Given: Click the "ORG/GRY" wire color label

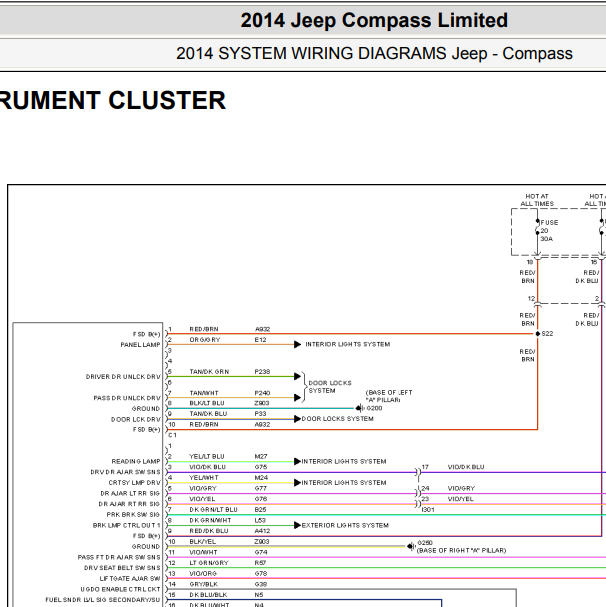Looking at the screenshot, I should point(205,340).
